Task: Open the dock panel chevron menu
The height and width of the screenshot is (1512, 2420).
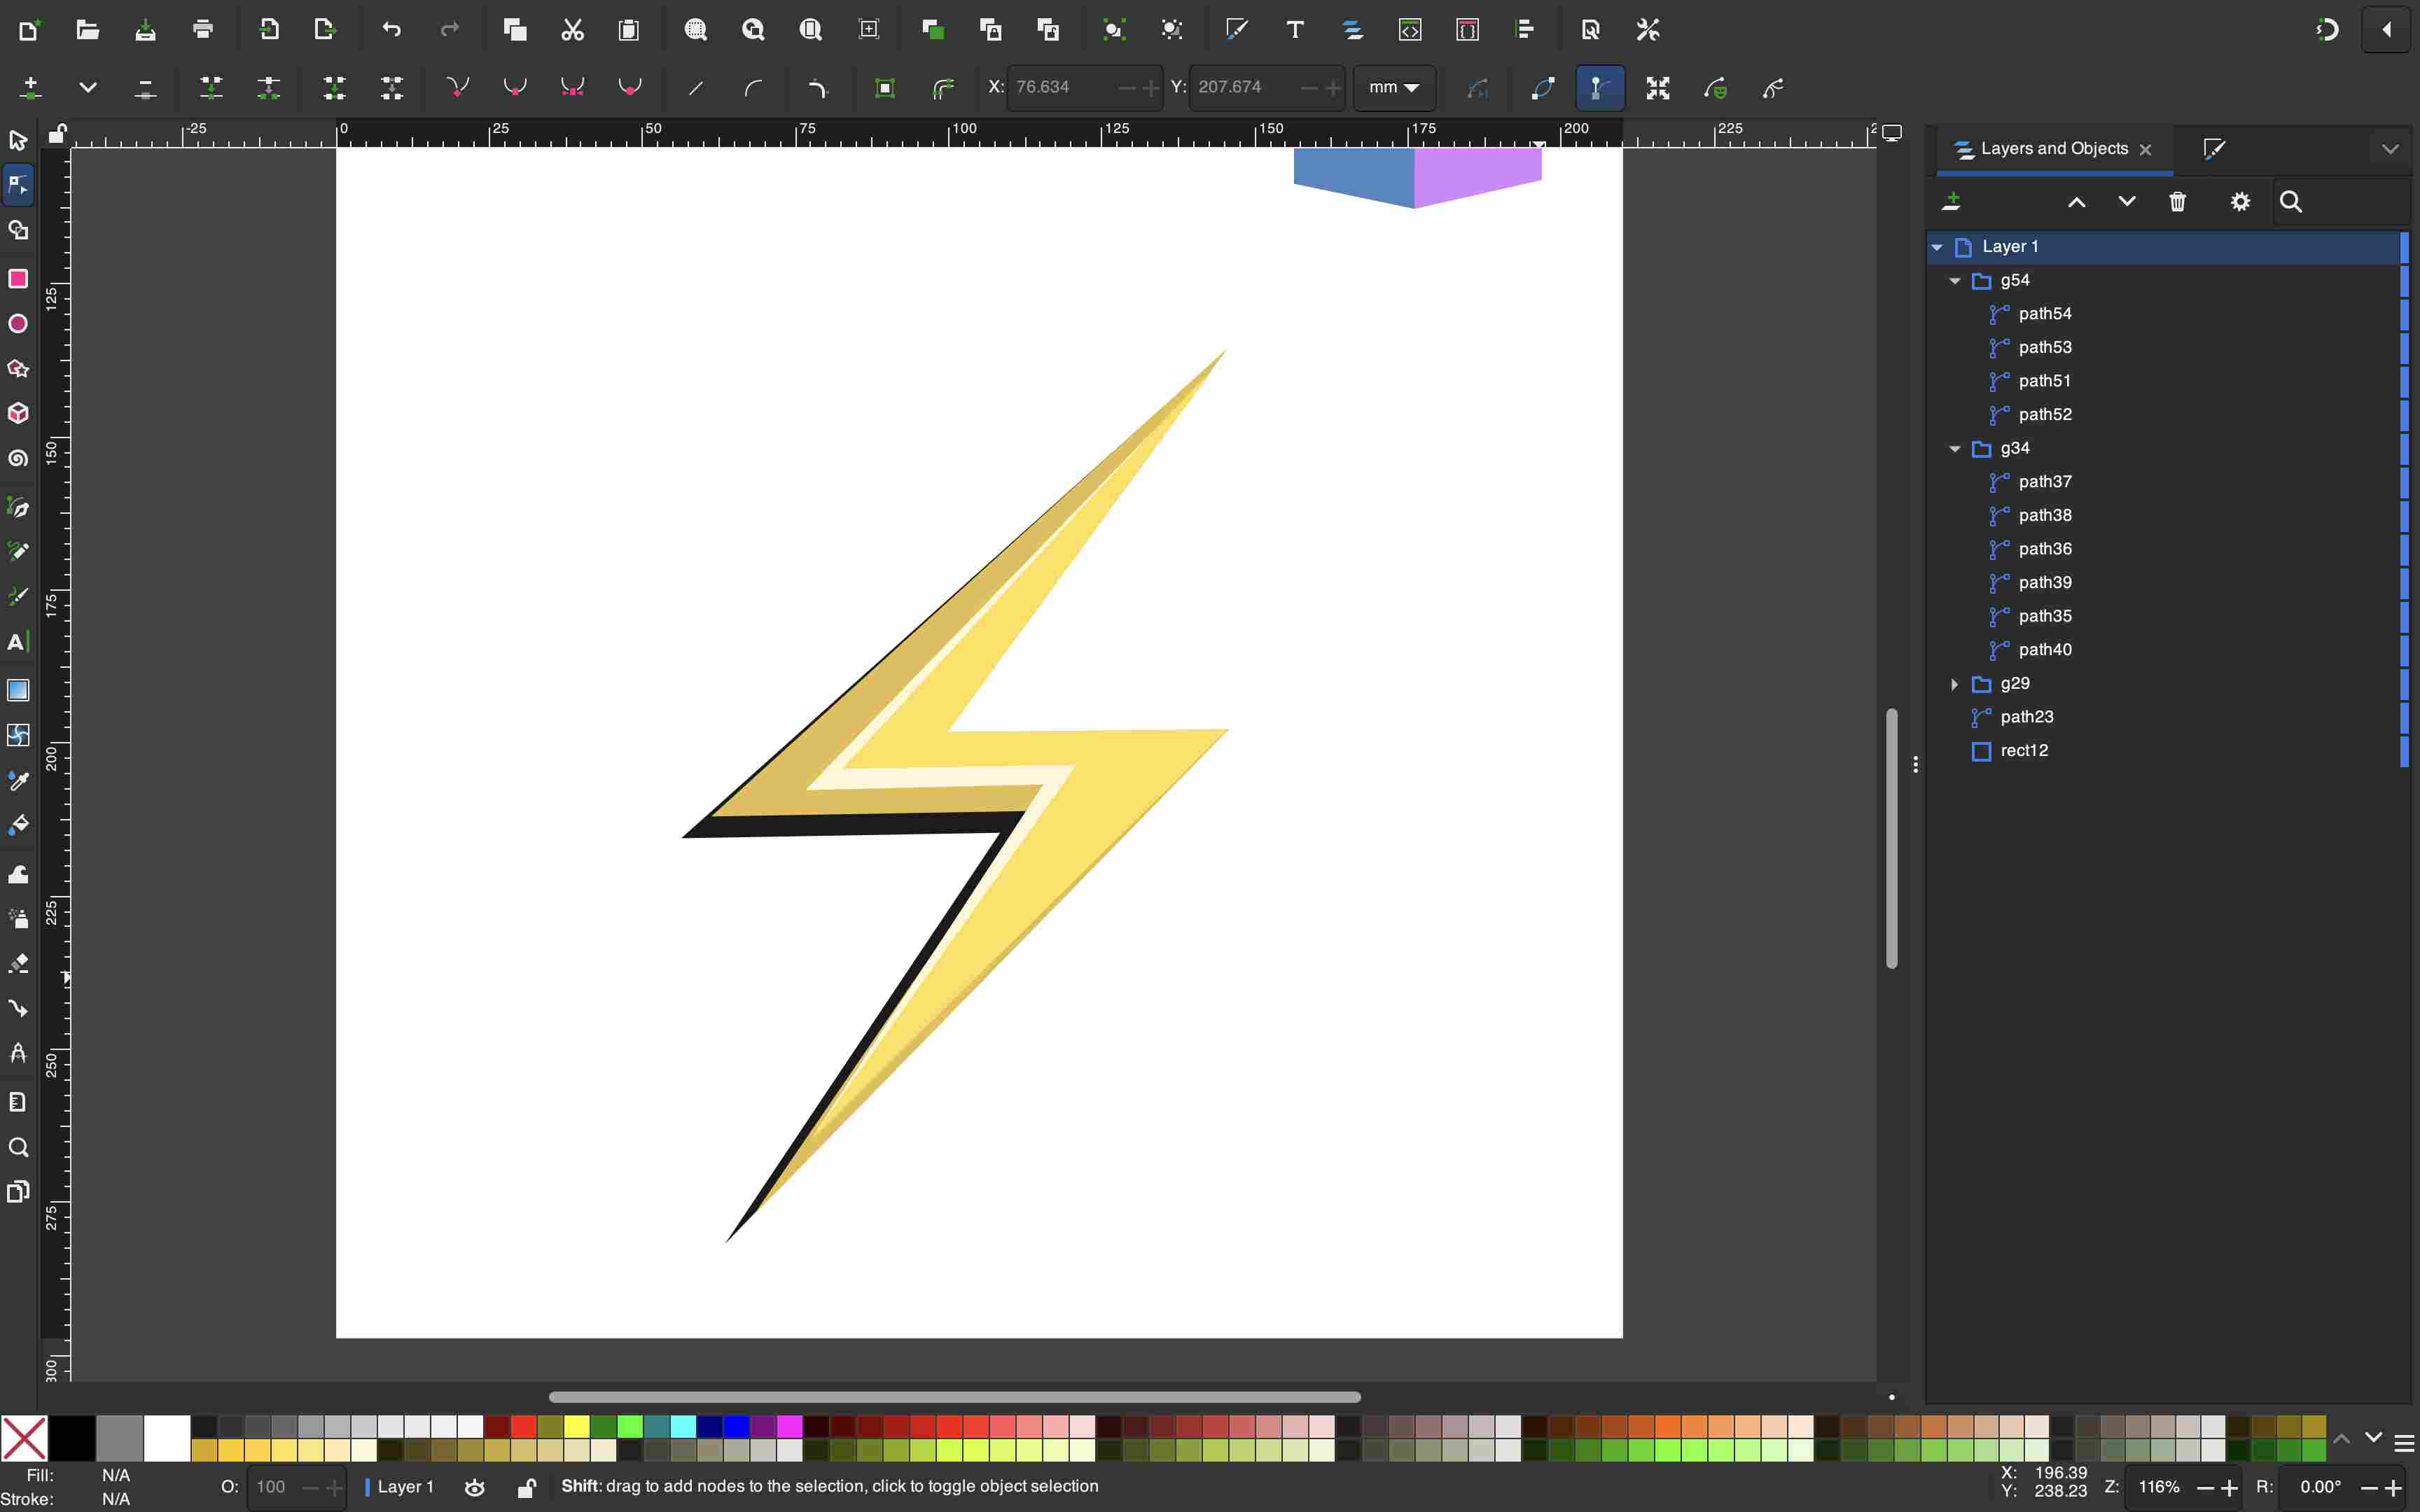Action: point(2390,149)
